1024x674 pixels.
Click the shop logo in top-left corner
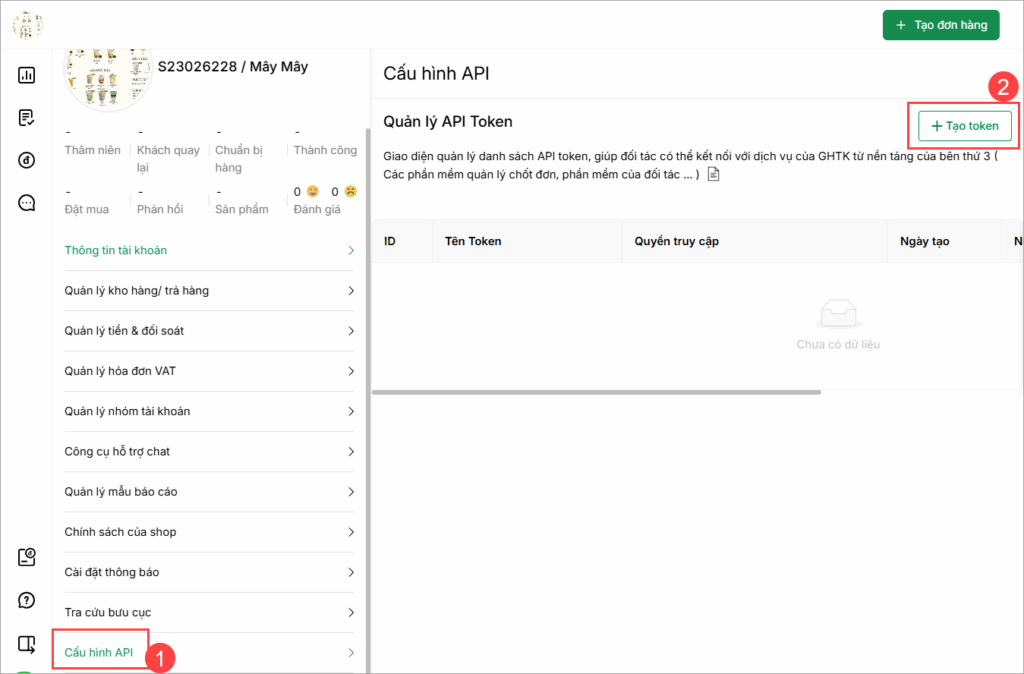click(27, 25)
